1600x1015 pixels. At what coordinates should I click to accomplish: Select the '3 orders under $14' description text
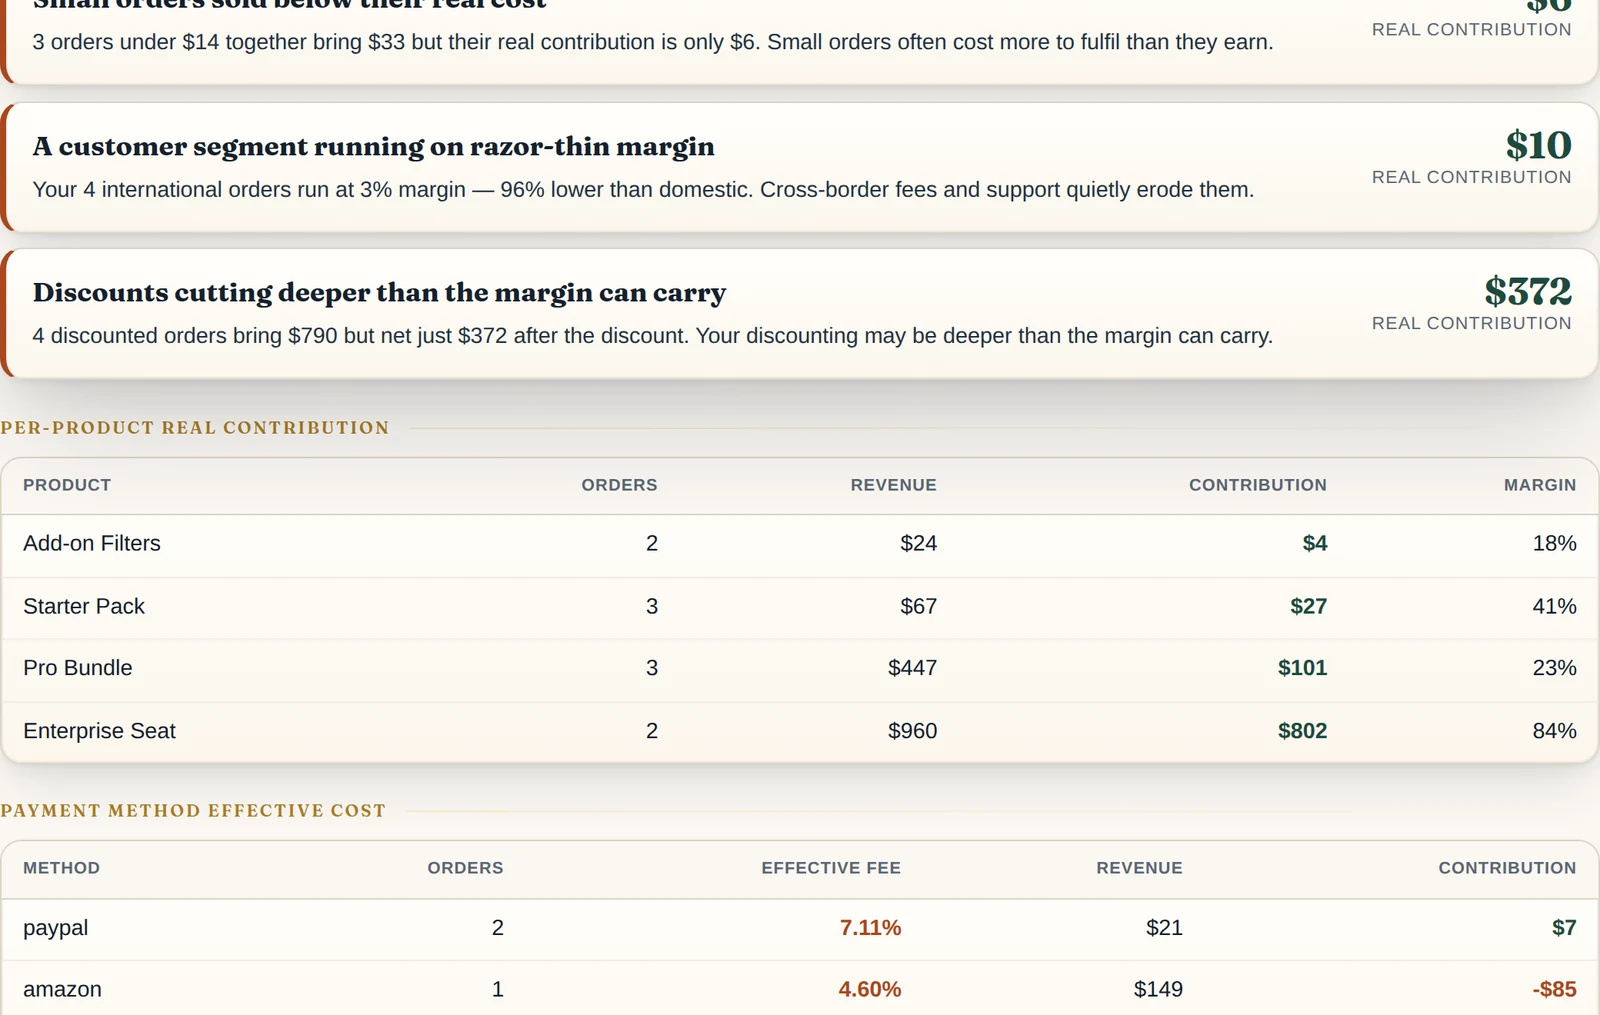pyautogui.click(x=652, y=43)
